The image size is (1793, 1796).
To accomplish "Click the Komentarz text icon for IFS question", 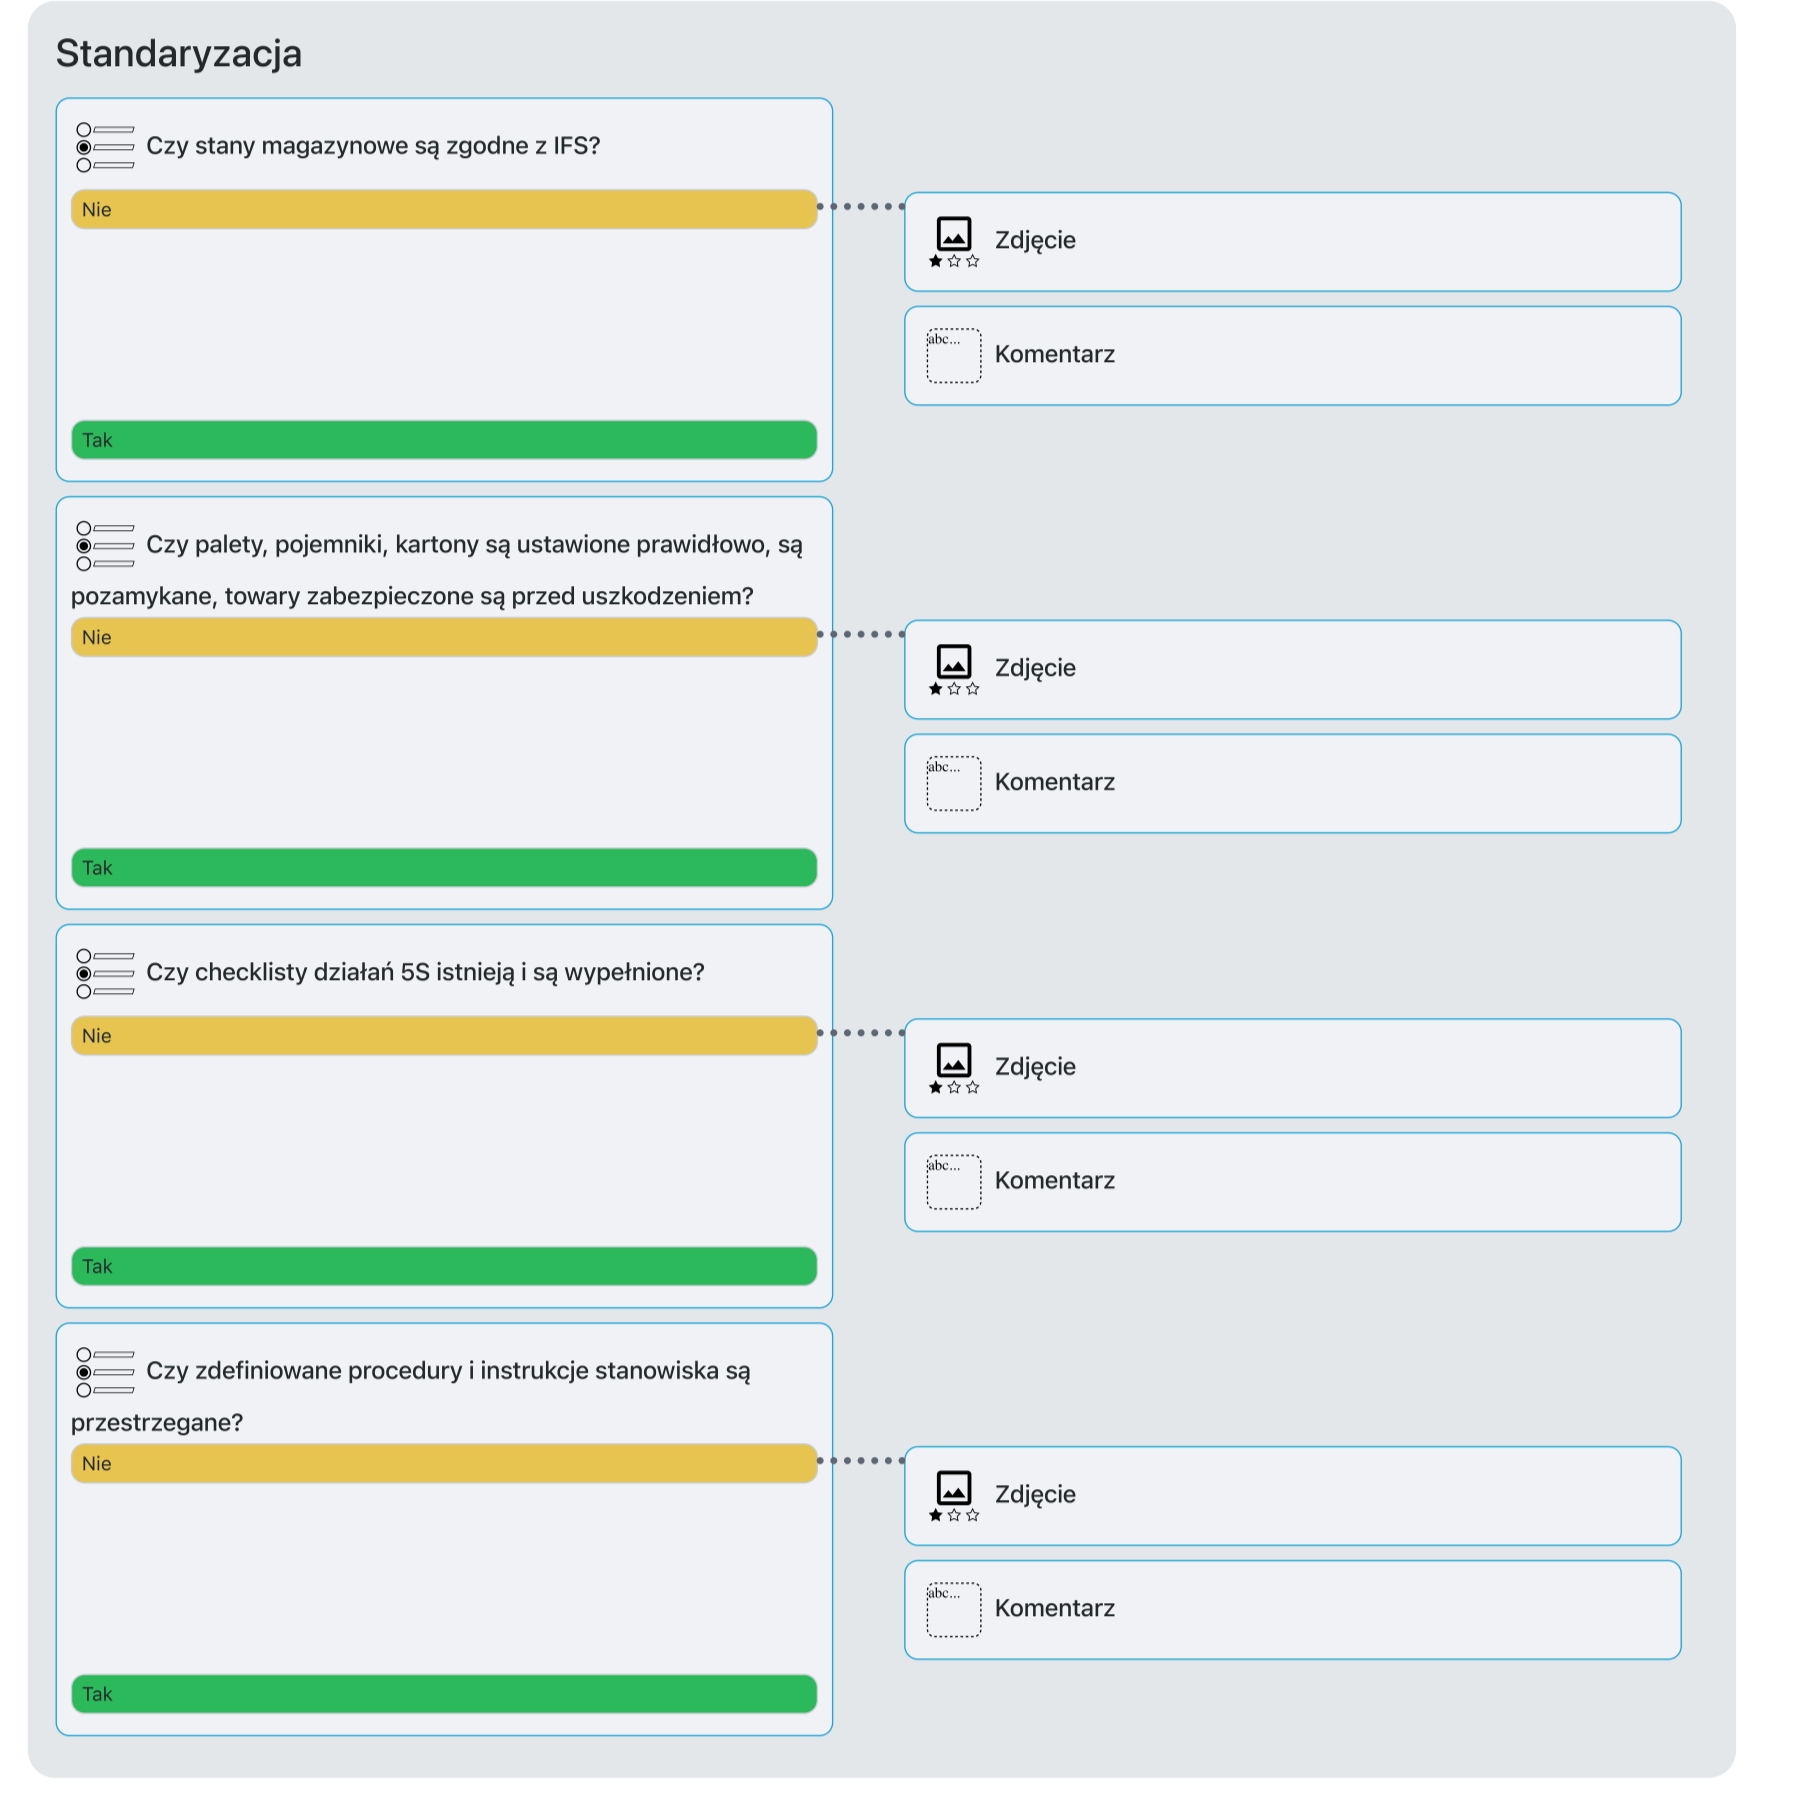I will tap(954, 356).
